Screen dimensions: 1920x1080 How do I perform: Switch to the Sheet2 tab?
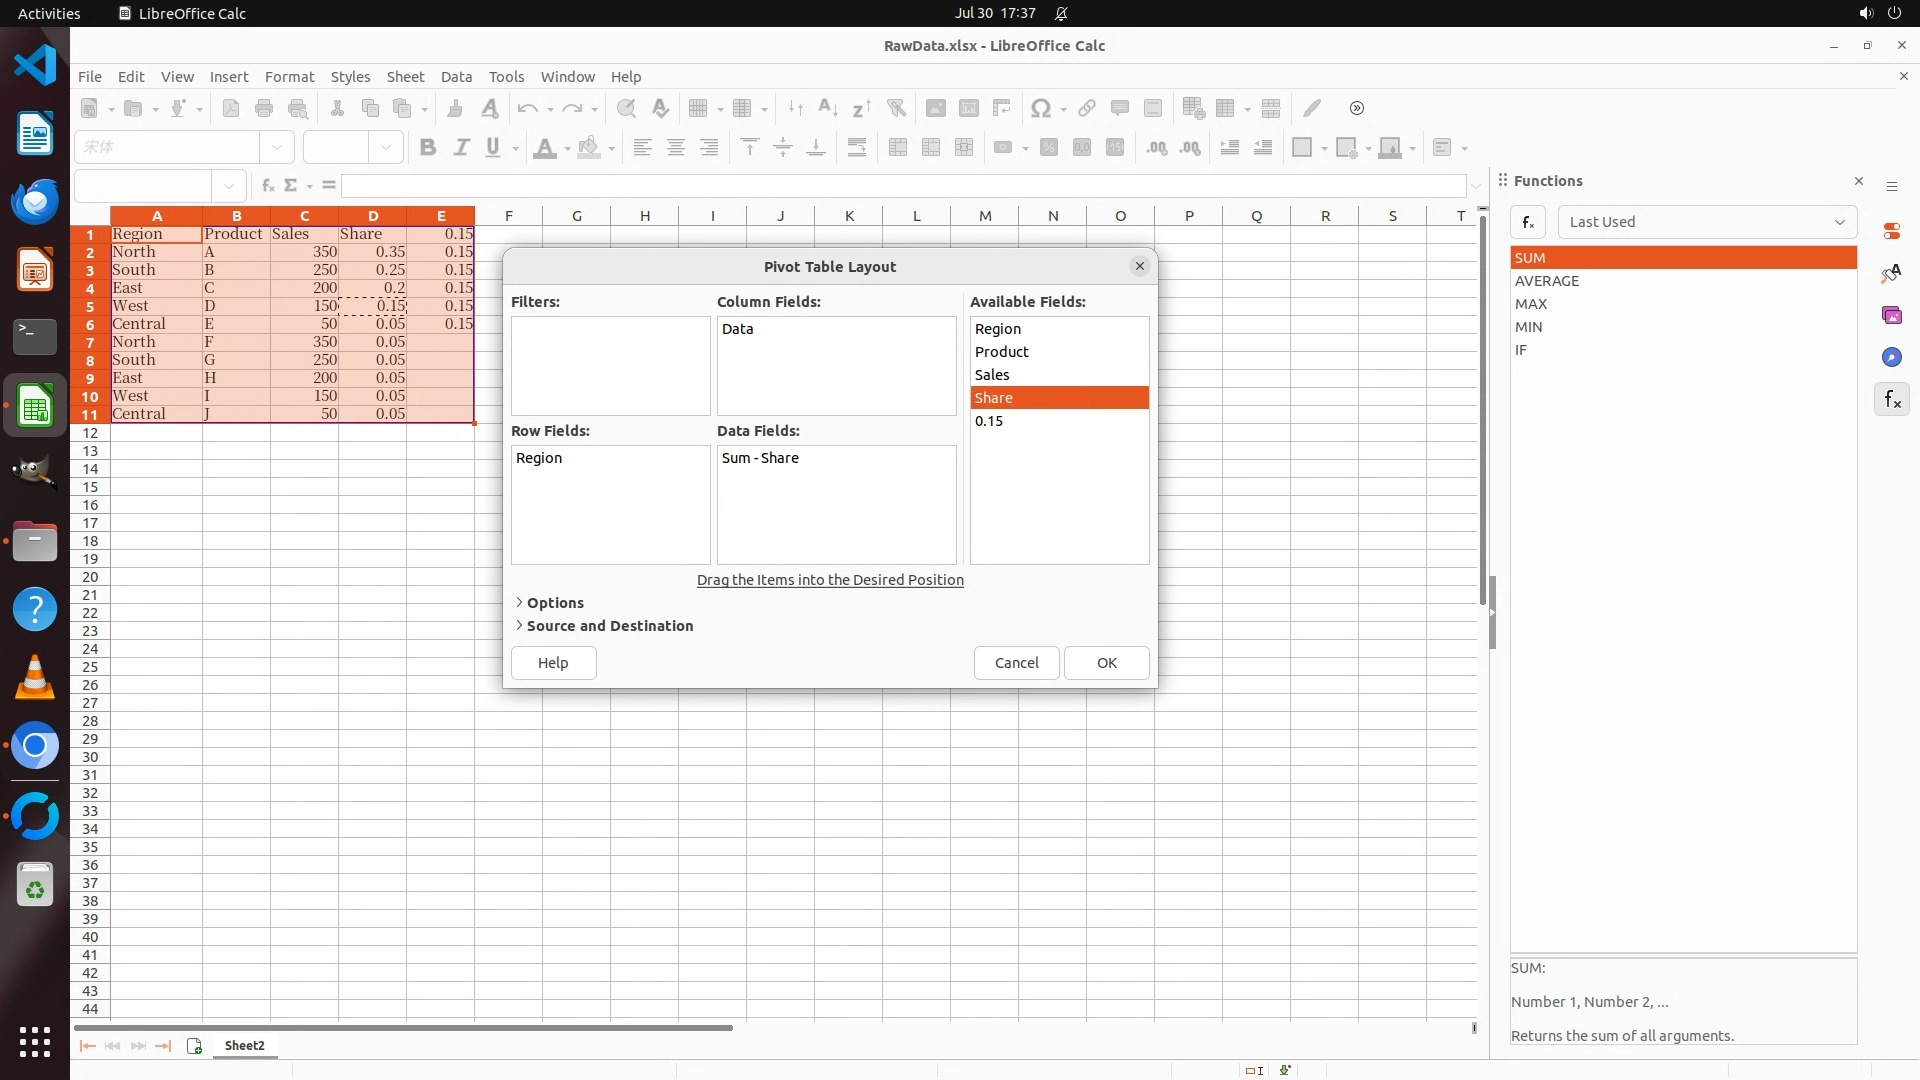tap(244, 1046)
